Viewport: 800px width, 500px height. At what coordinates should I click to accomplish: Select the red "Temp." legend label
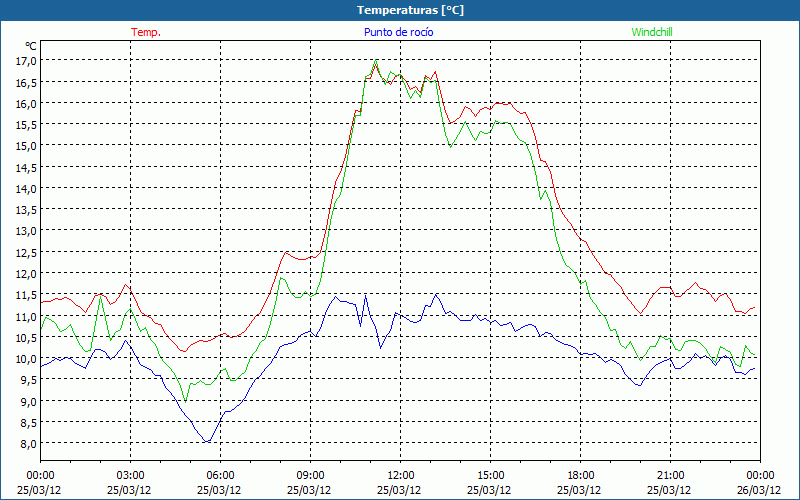(x=146, y=32)
